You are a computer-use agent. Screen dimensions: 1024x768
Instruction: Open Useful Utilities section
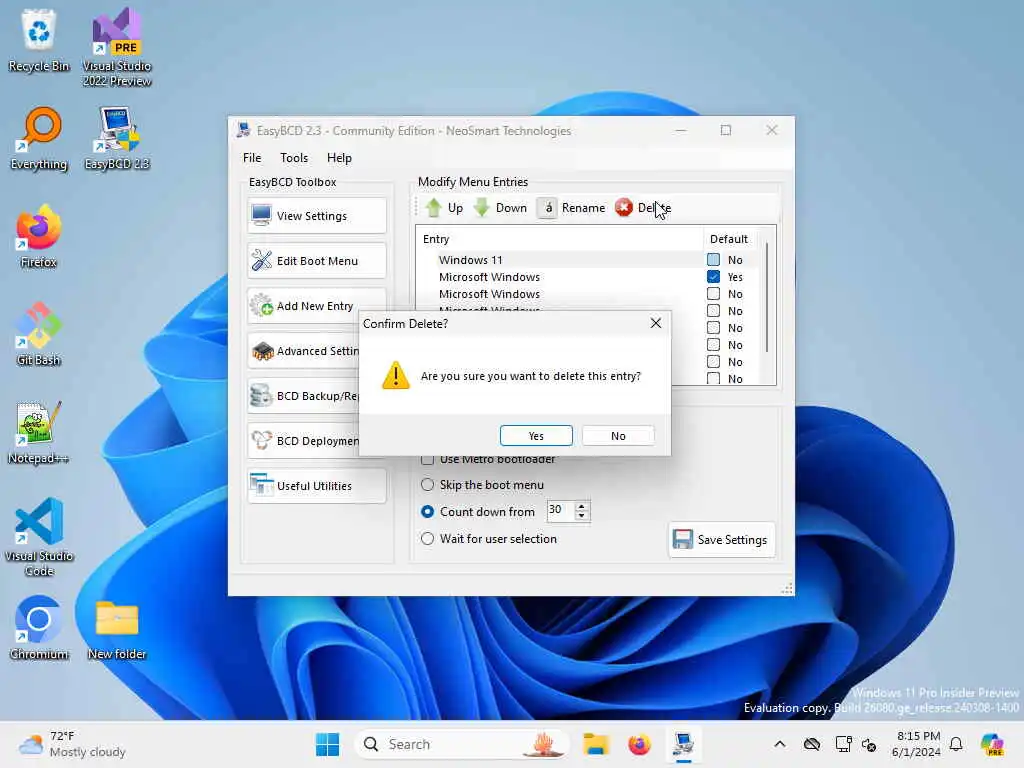(317, 486)
